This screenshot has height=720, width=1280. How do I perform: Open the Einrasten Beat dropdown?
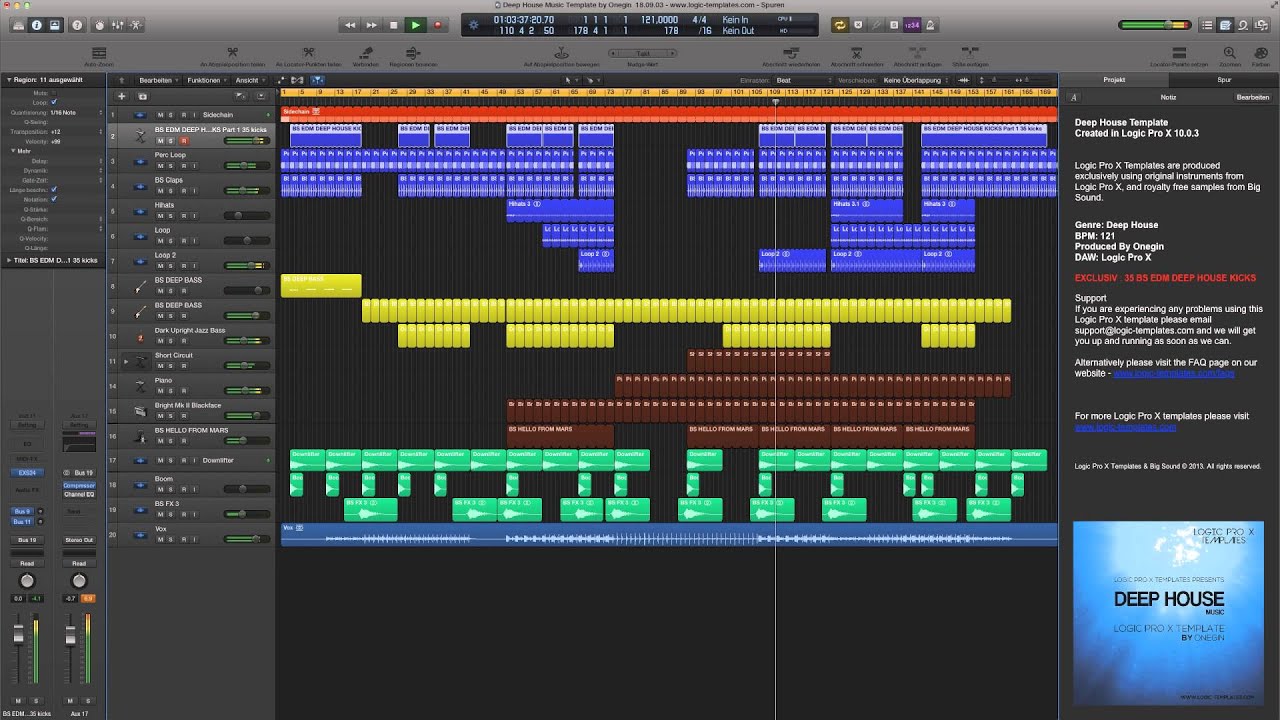803,80
